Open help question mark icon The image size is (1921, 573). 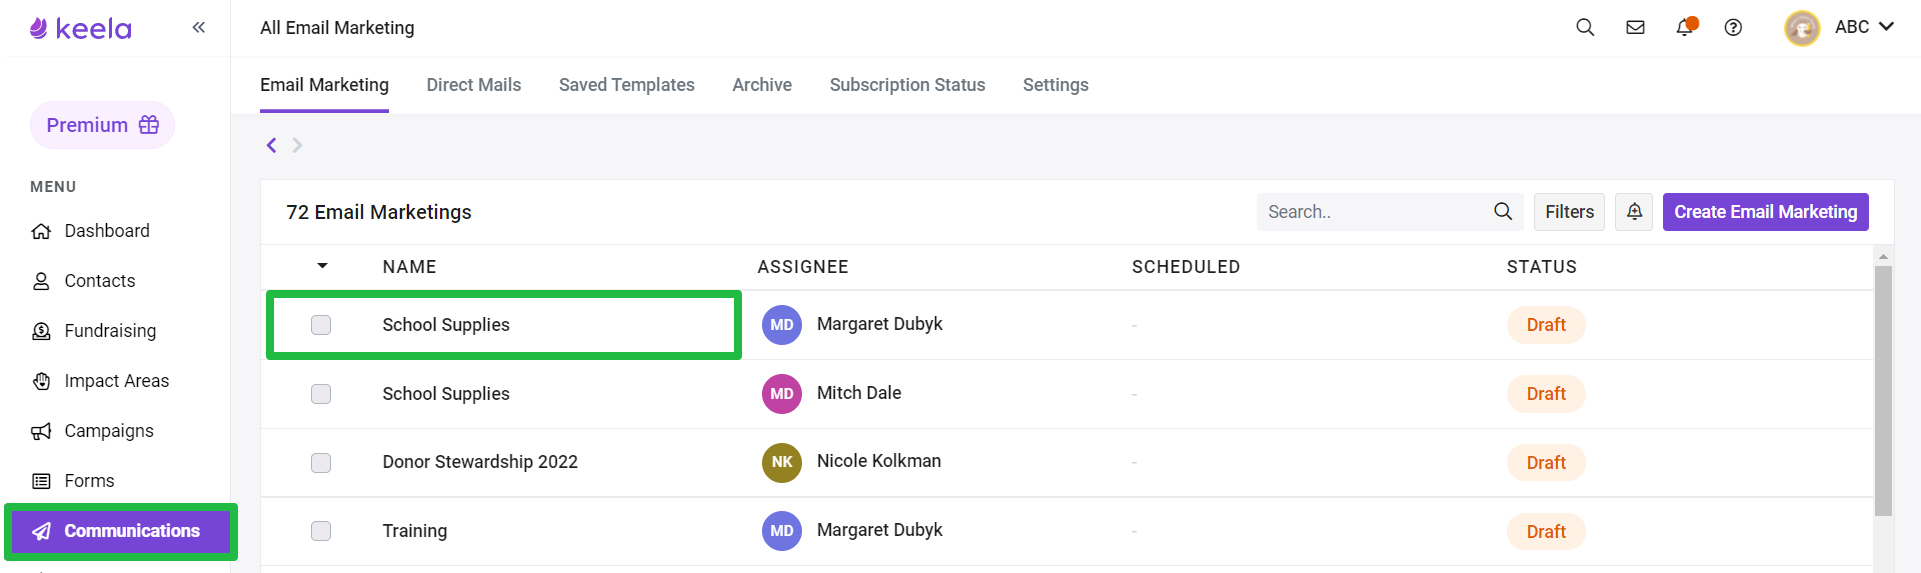(1733, 28)
